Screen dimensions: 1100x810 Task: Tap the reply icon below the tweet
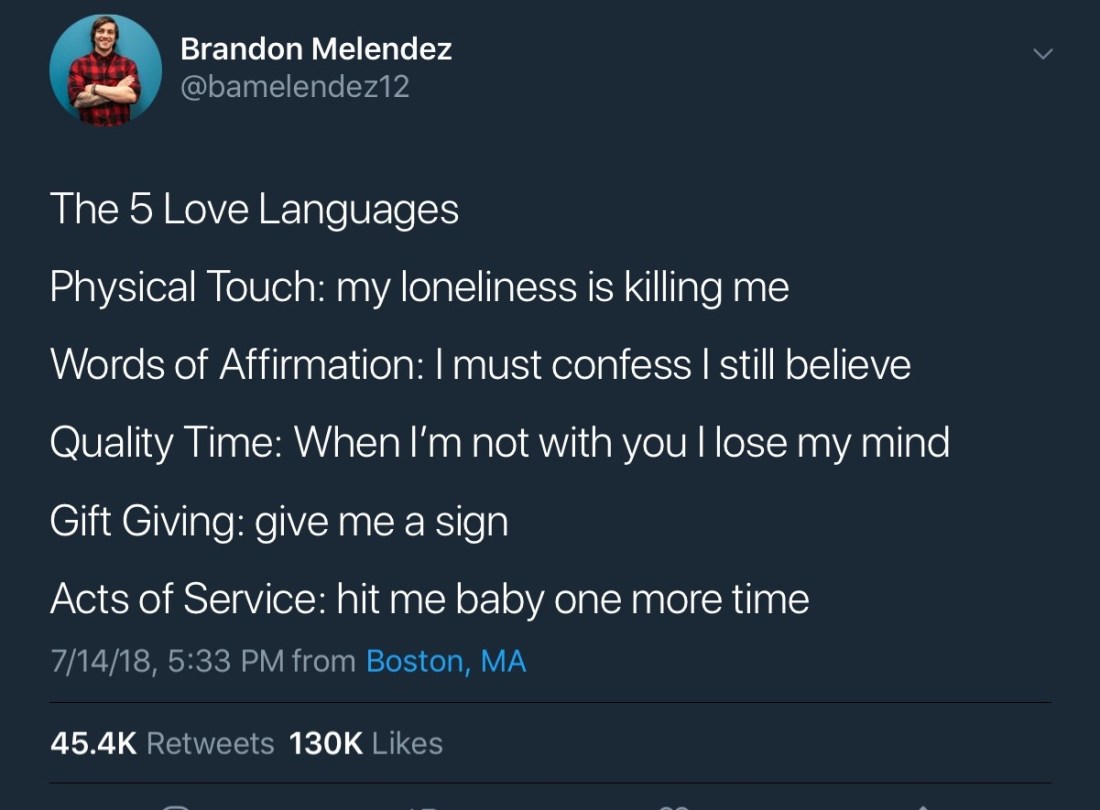176,806
